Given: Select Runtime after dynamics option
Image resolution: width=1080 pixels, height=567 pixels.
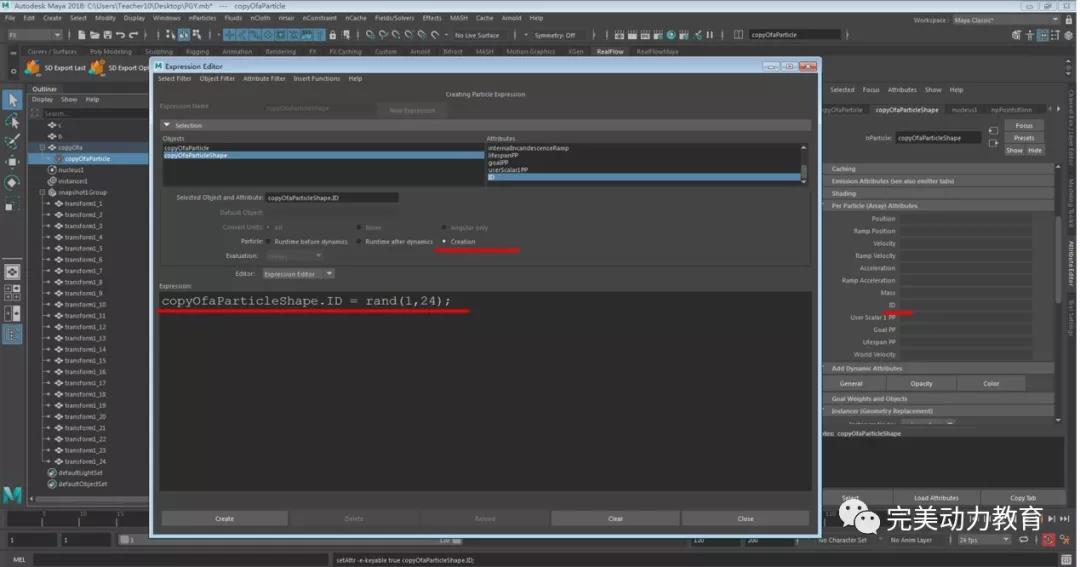Looking at the screenshot, I should pos(359,241).
